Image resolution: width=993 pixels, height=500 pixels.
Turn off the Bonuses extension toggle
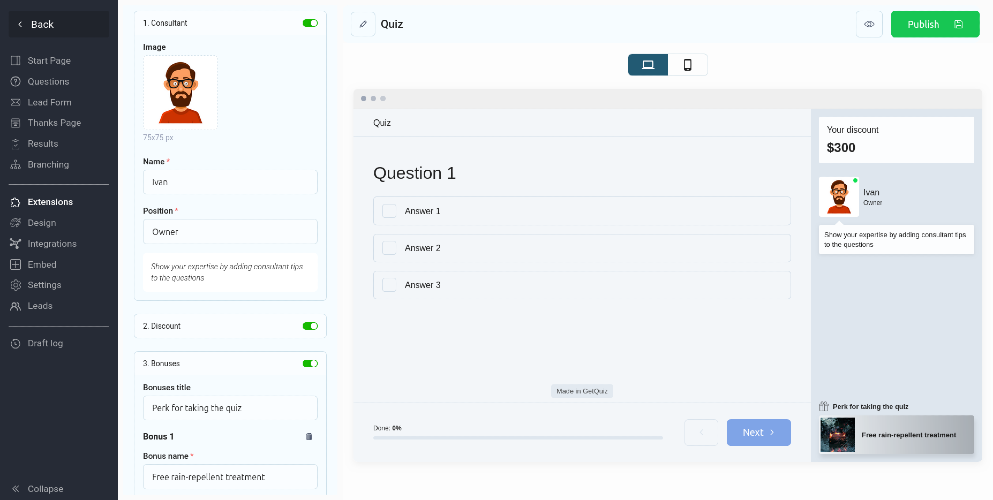[310, 363]
